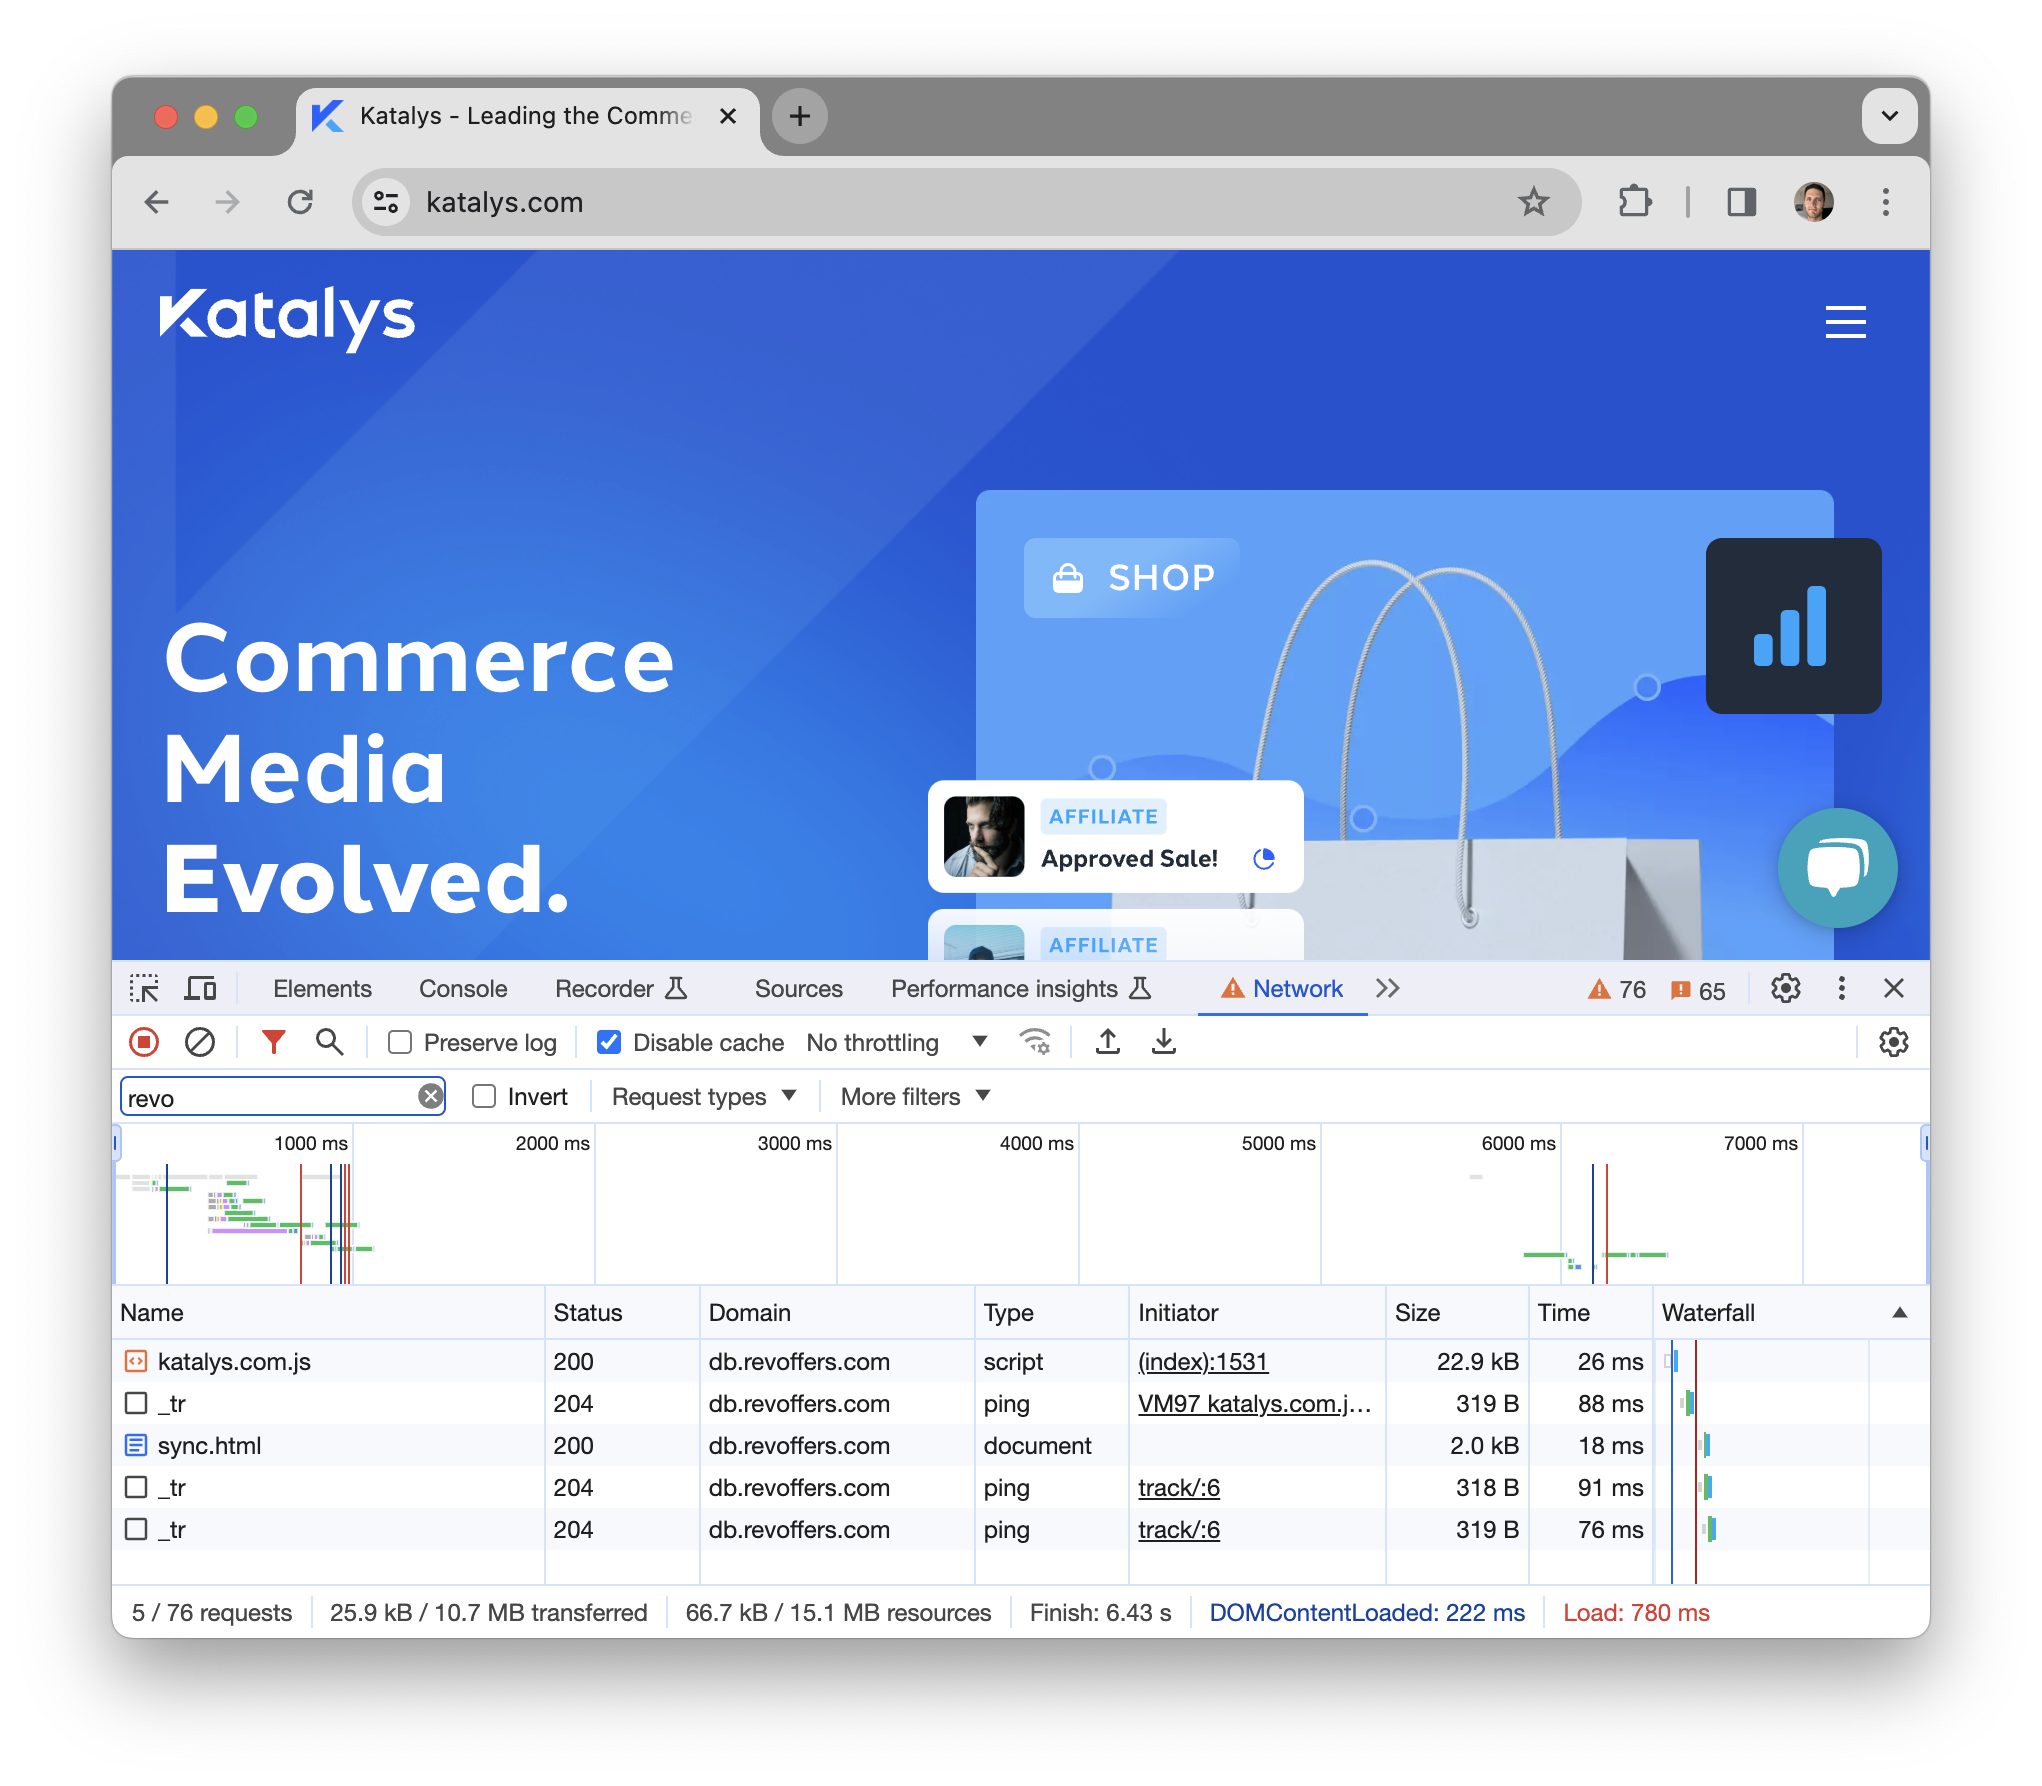Open the Sources tab

click(798, 989)
